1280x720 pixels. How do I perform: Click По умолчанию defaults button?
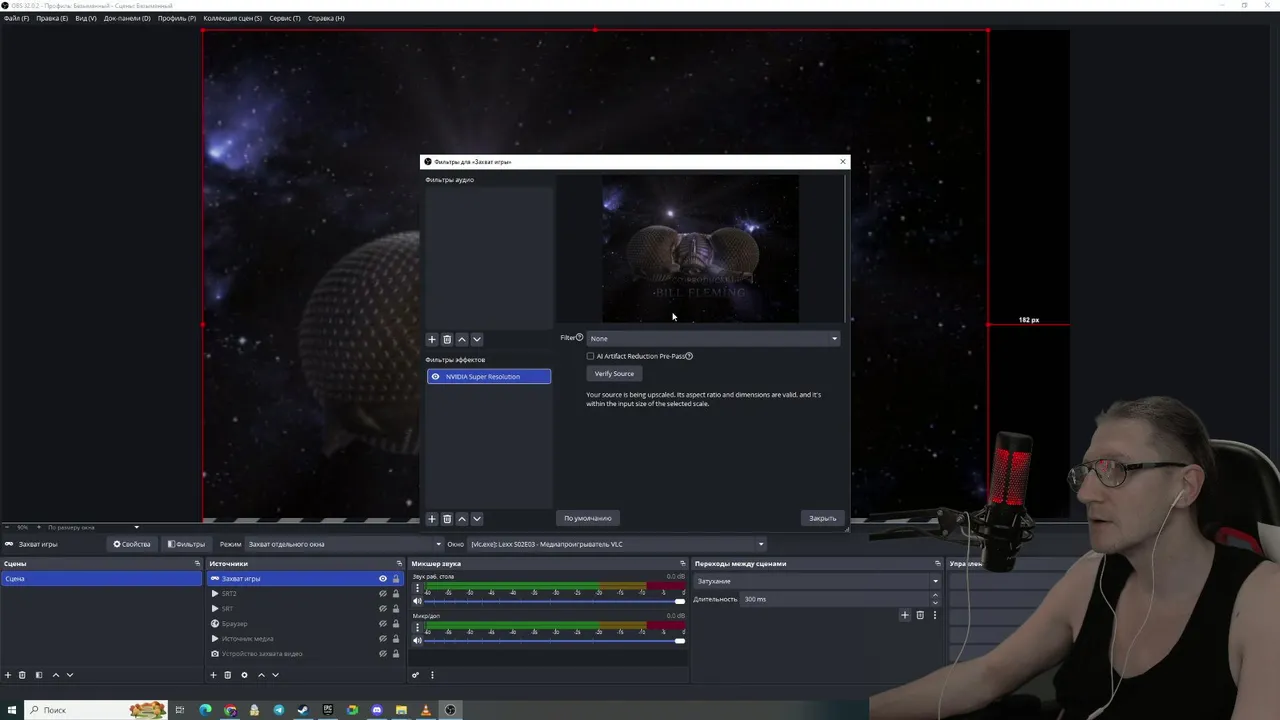point(588,518)
